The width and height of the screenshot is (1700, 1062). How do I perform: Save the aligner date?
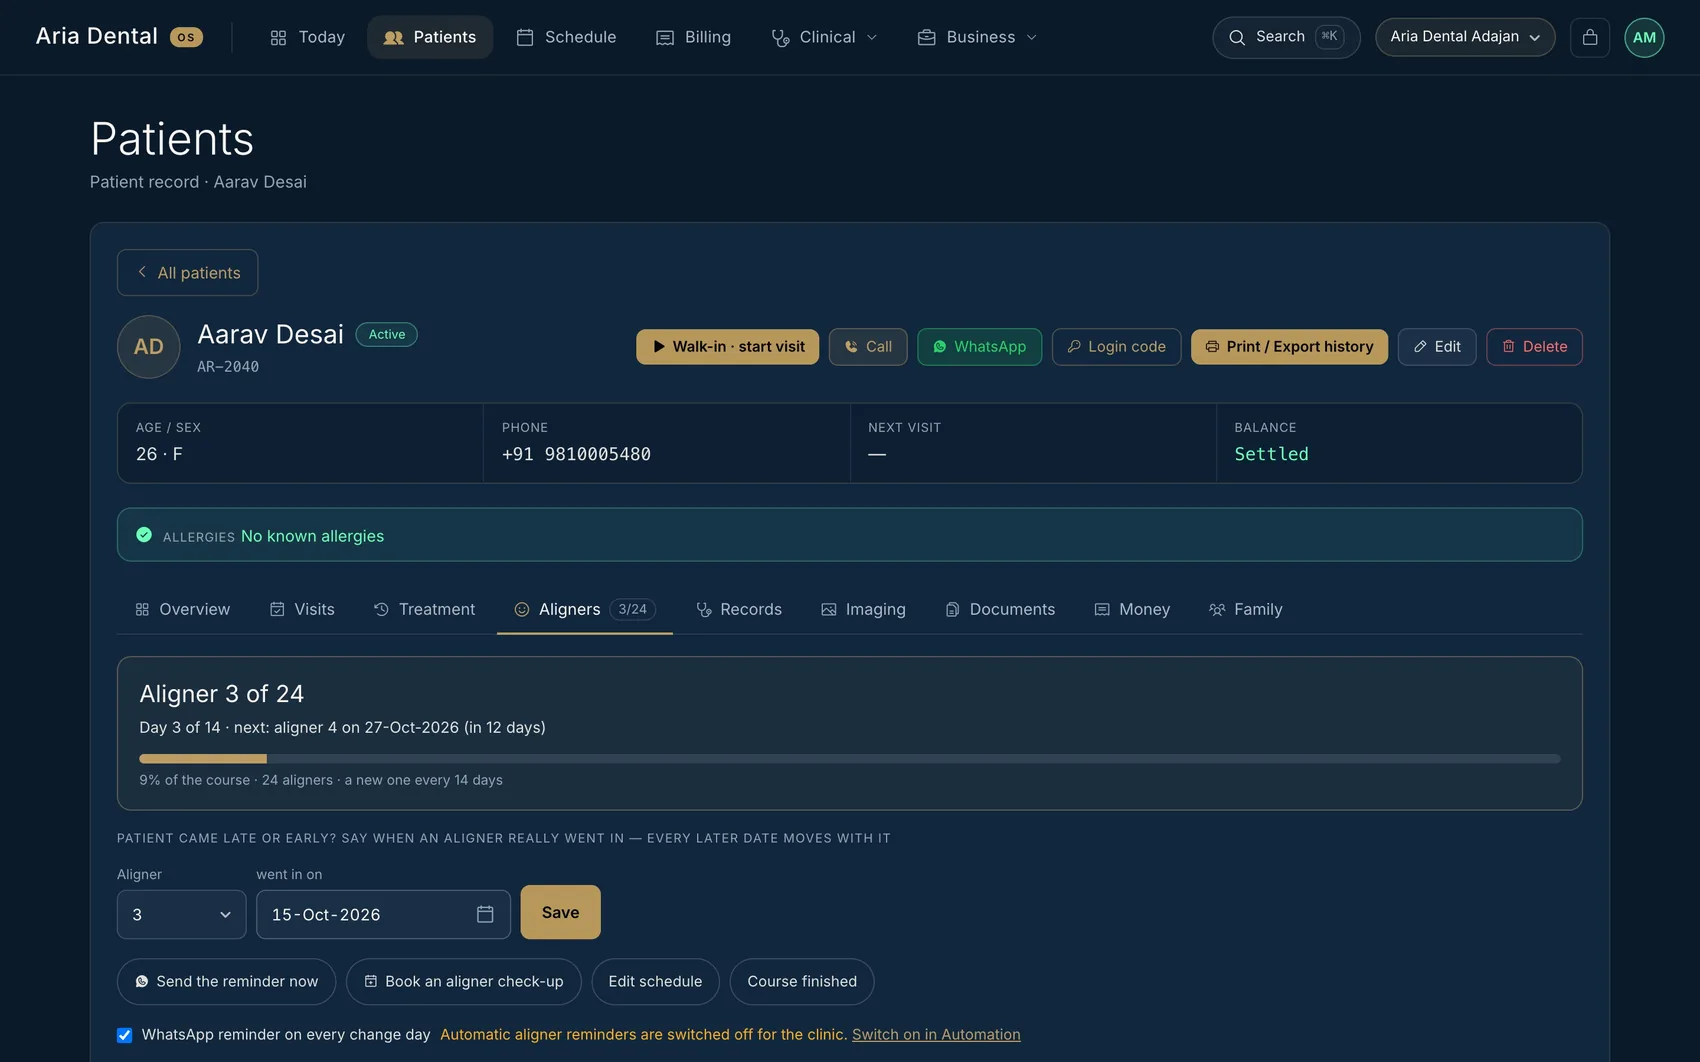(560, 912)
